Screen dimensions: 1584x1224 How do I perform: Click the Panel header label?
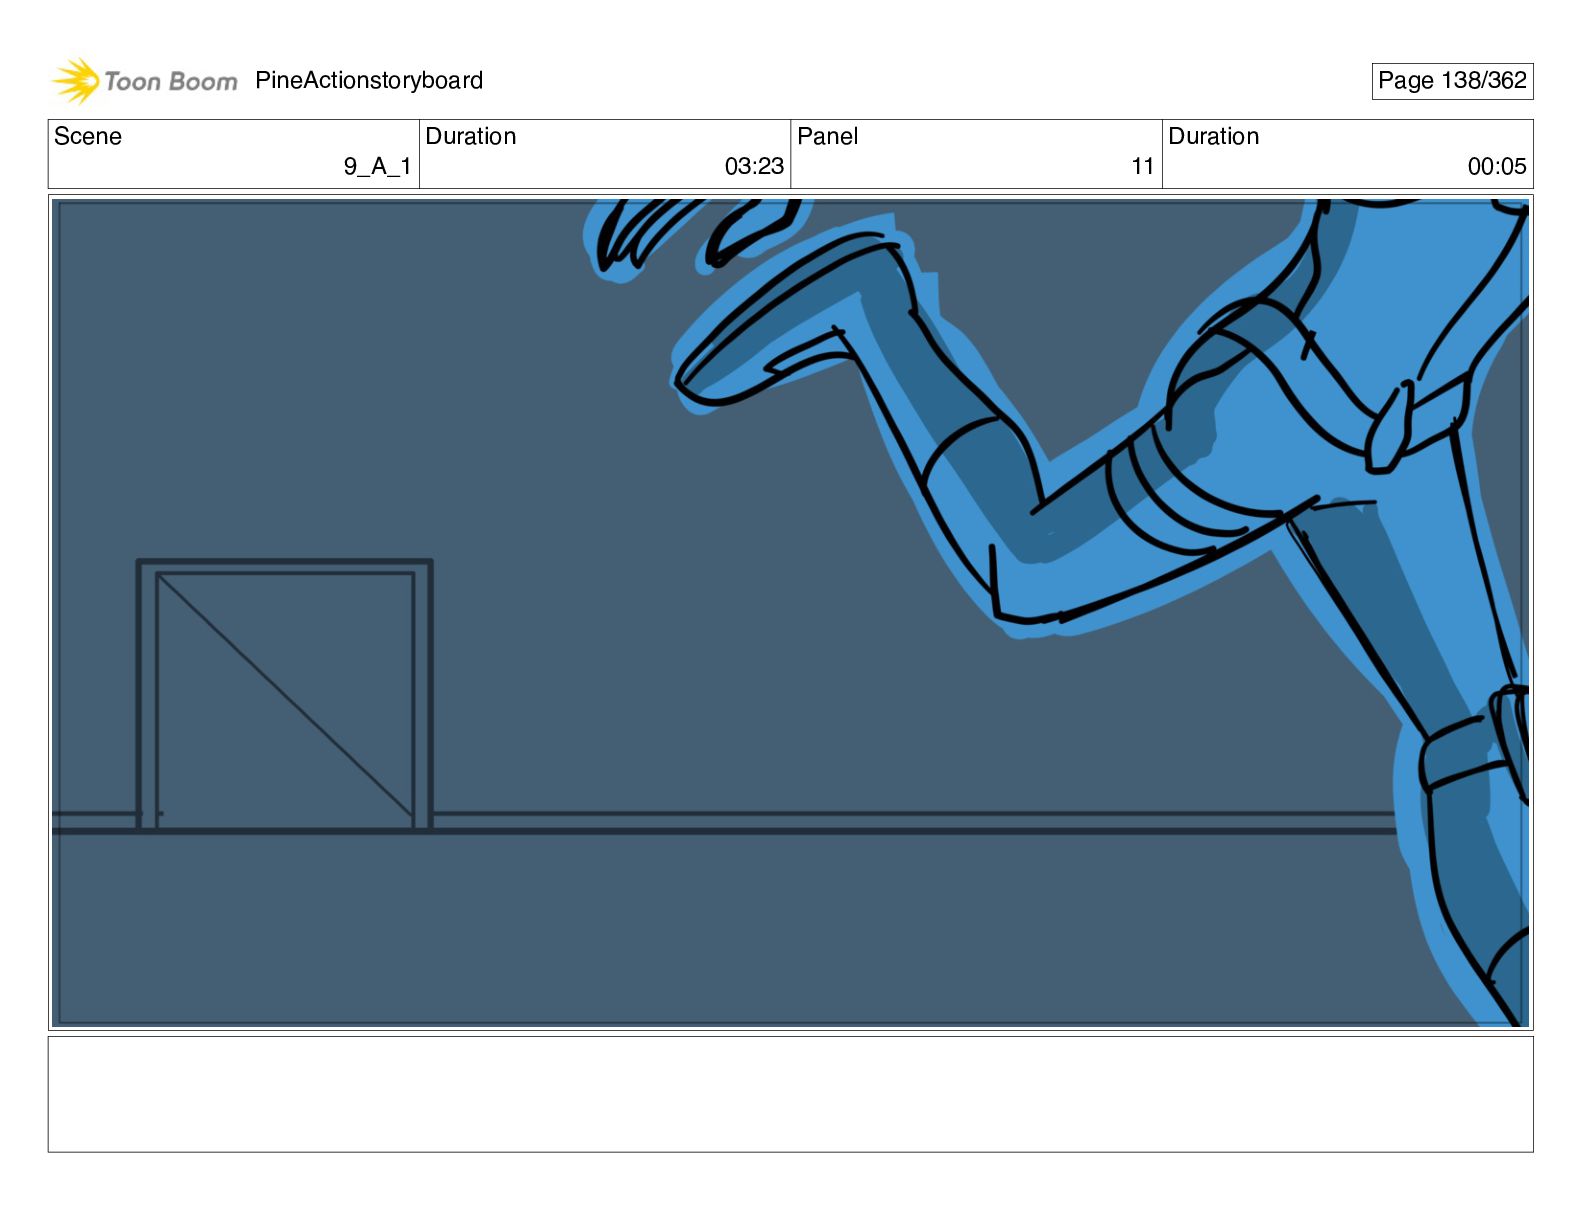click(828, 137)
